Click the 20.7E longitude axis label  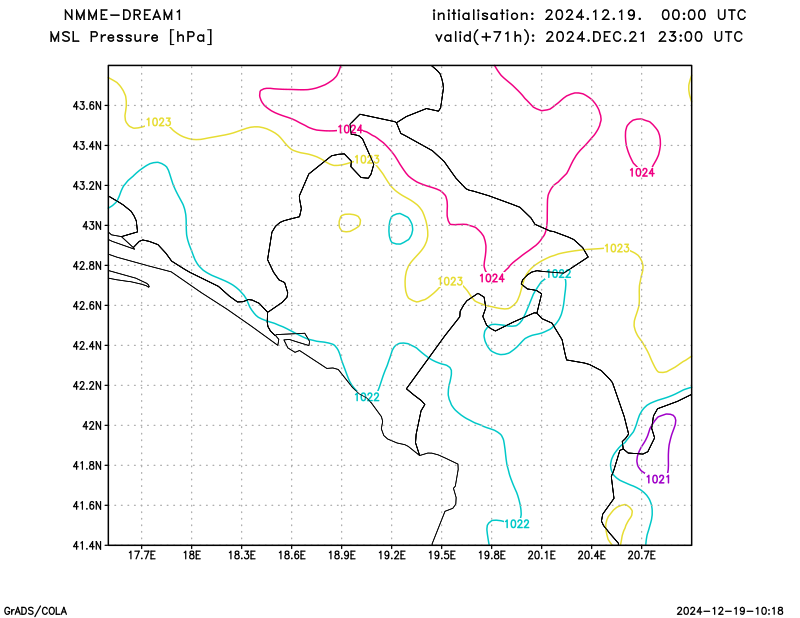(641, 555)
